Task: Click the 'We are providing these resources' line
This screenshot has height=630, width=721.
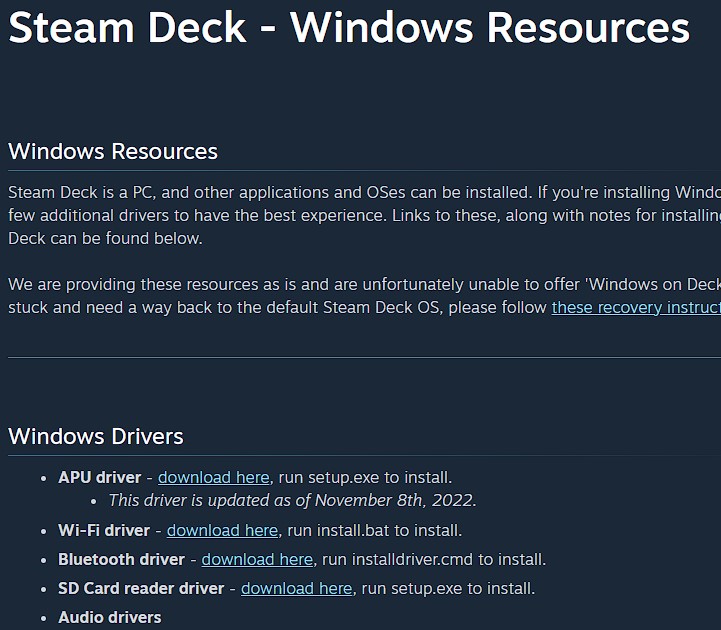Action: [x=365, y=284]
